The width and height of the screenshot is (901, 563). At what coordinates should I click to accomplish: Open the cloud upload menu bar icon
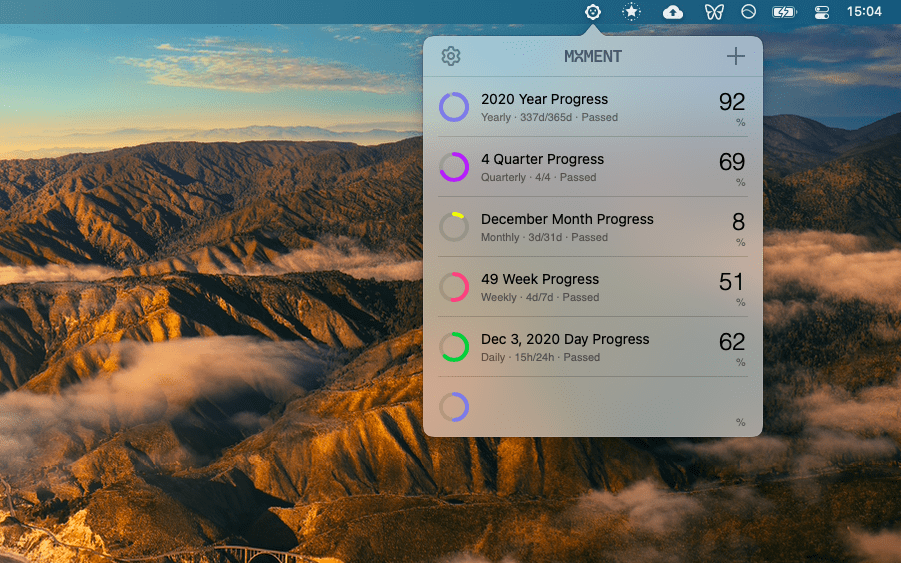672,12
